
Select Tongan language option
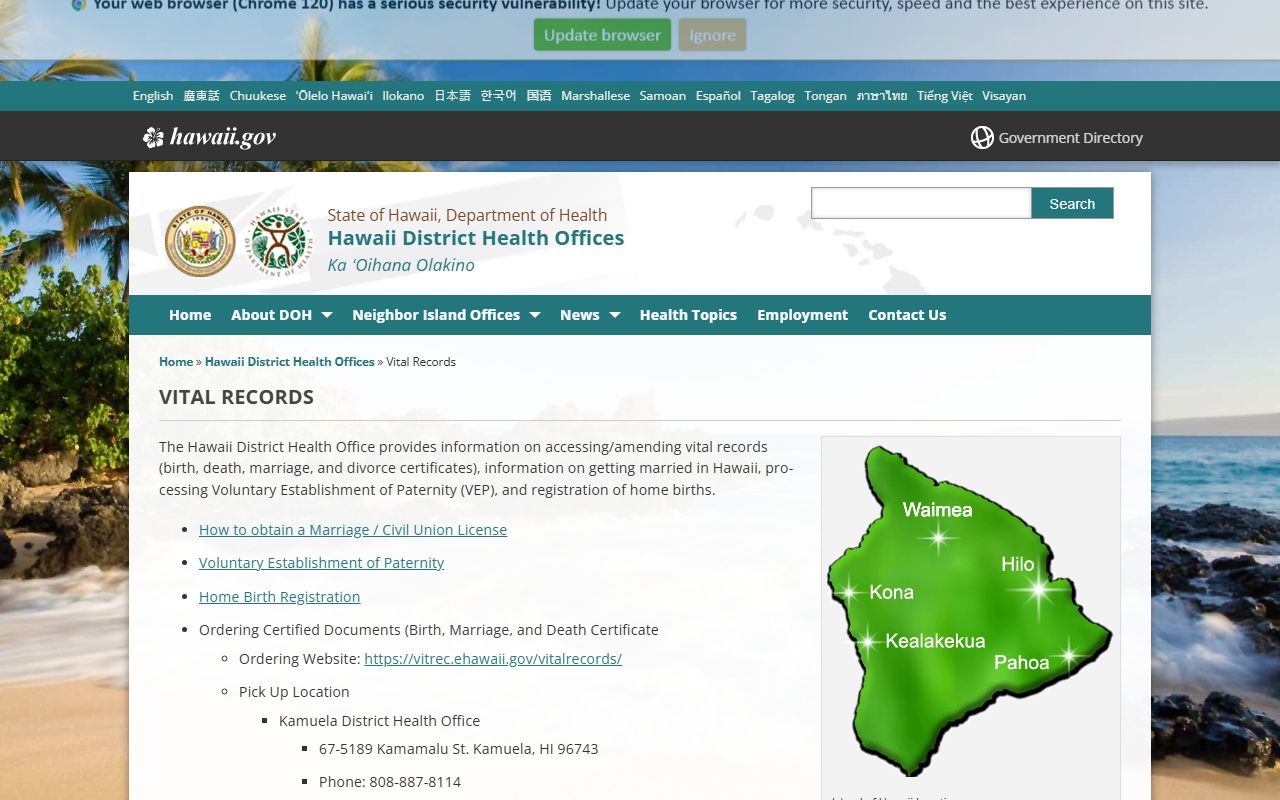(x=825, y=96)
